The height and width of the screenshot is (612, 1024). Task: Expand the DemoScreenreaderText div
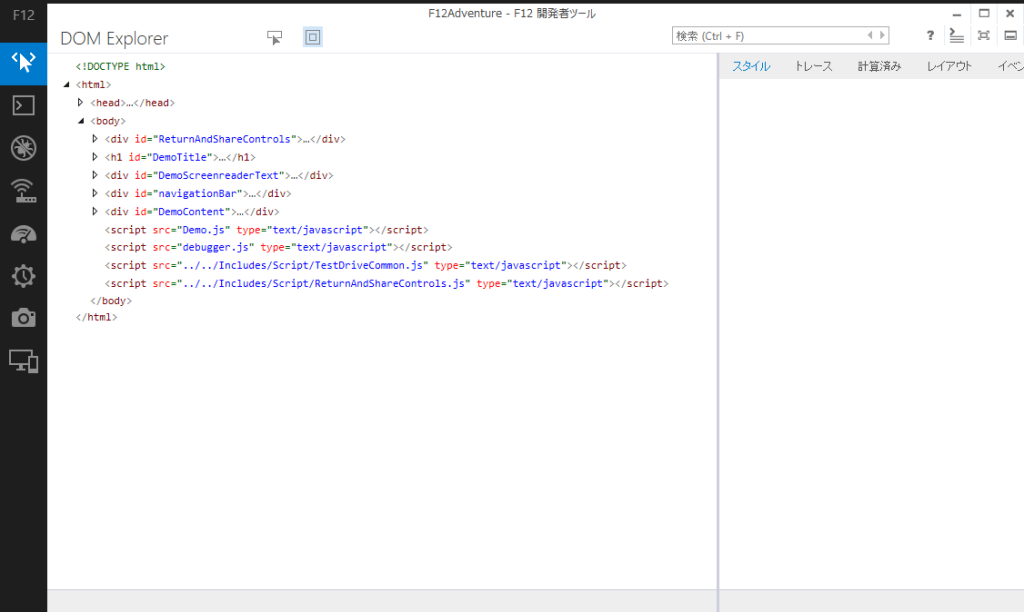click(x=95, y=175)
